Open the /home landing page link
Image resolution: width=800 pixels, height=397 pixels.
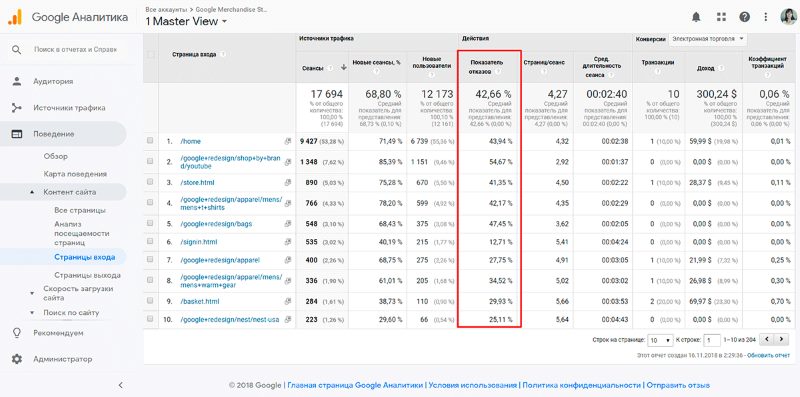click(191, 141)
